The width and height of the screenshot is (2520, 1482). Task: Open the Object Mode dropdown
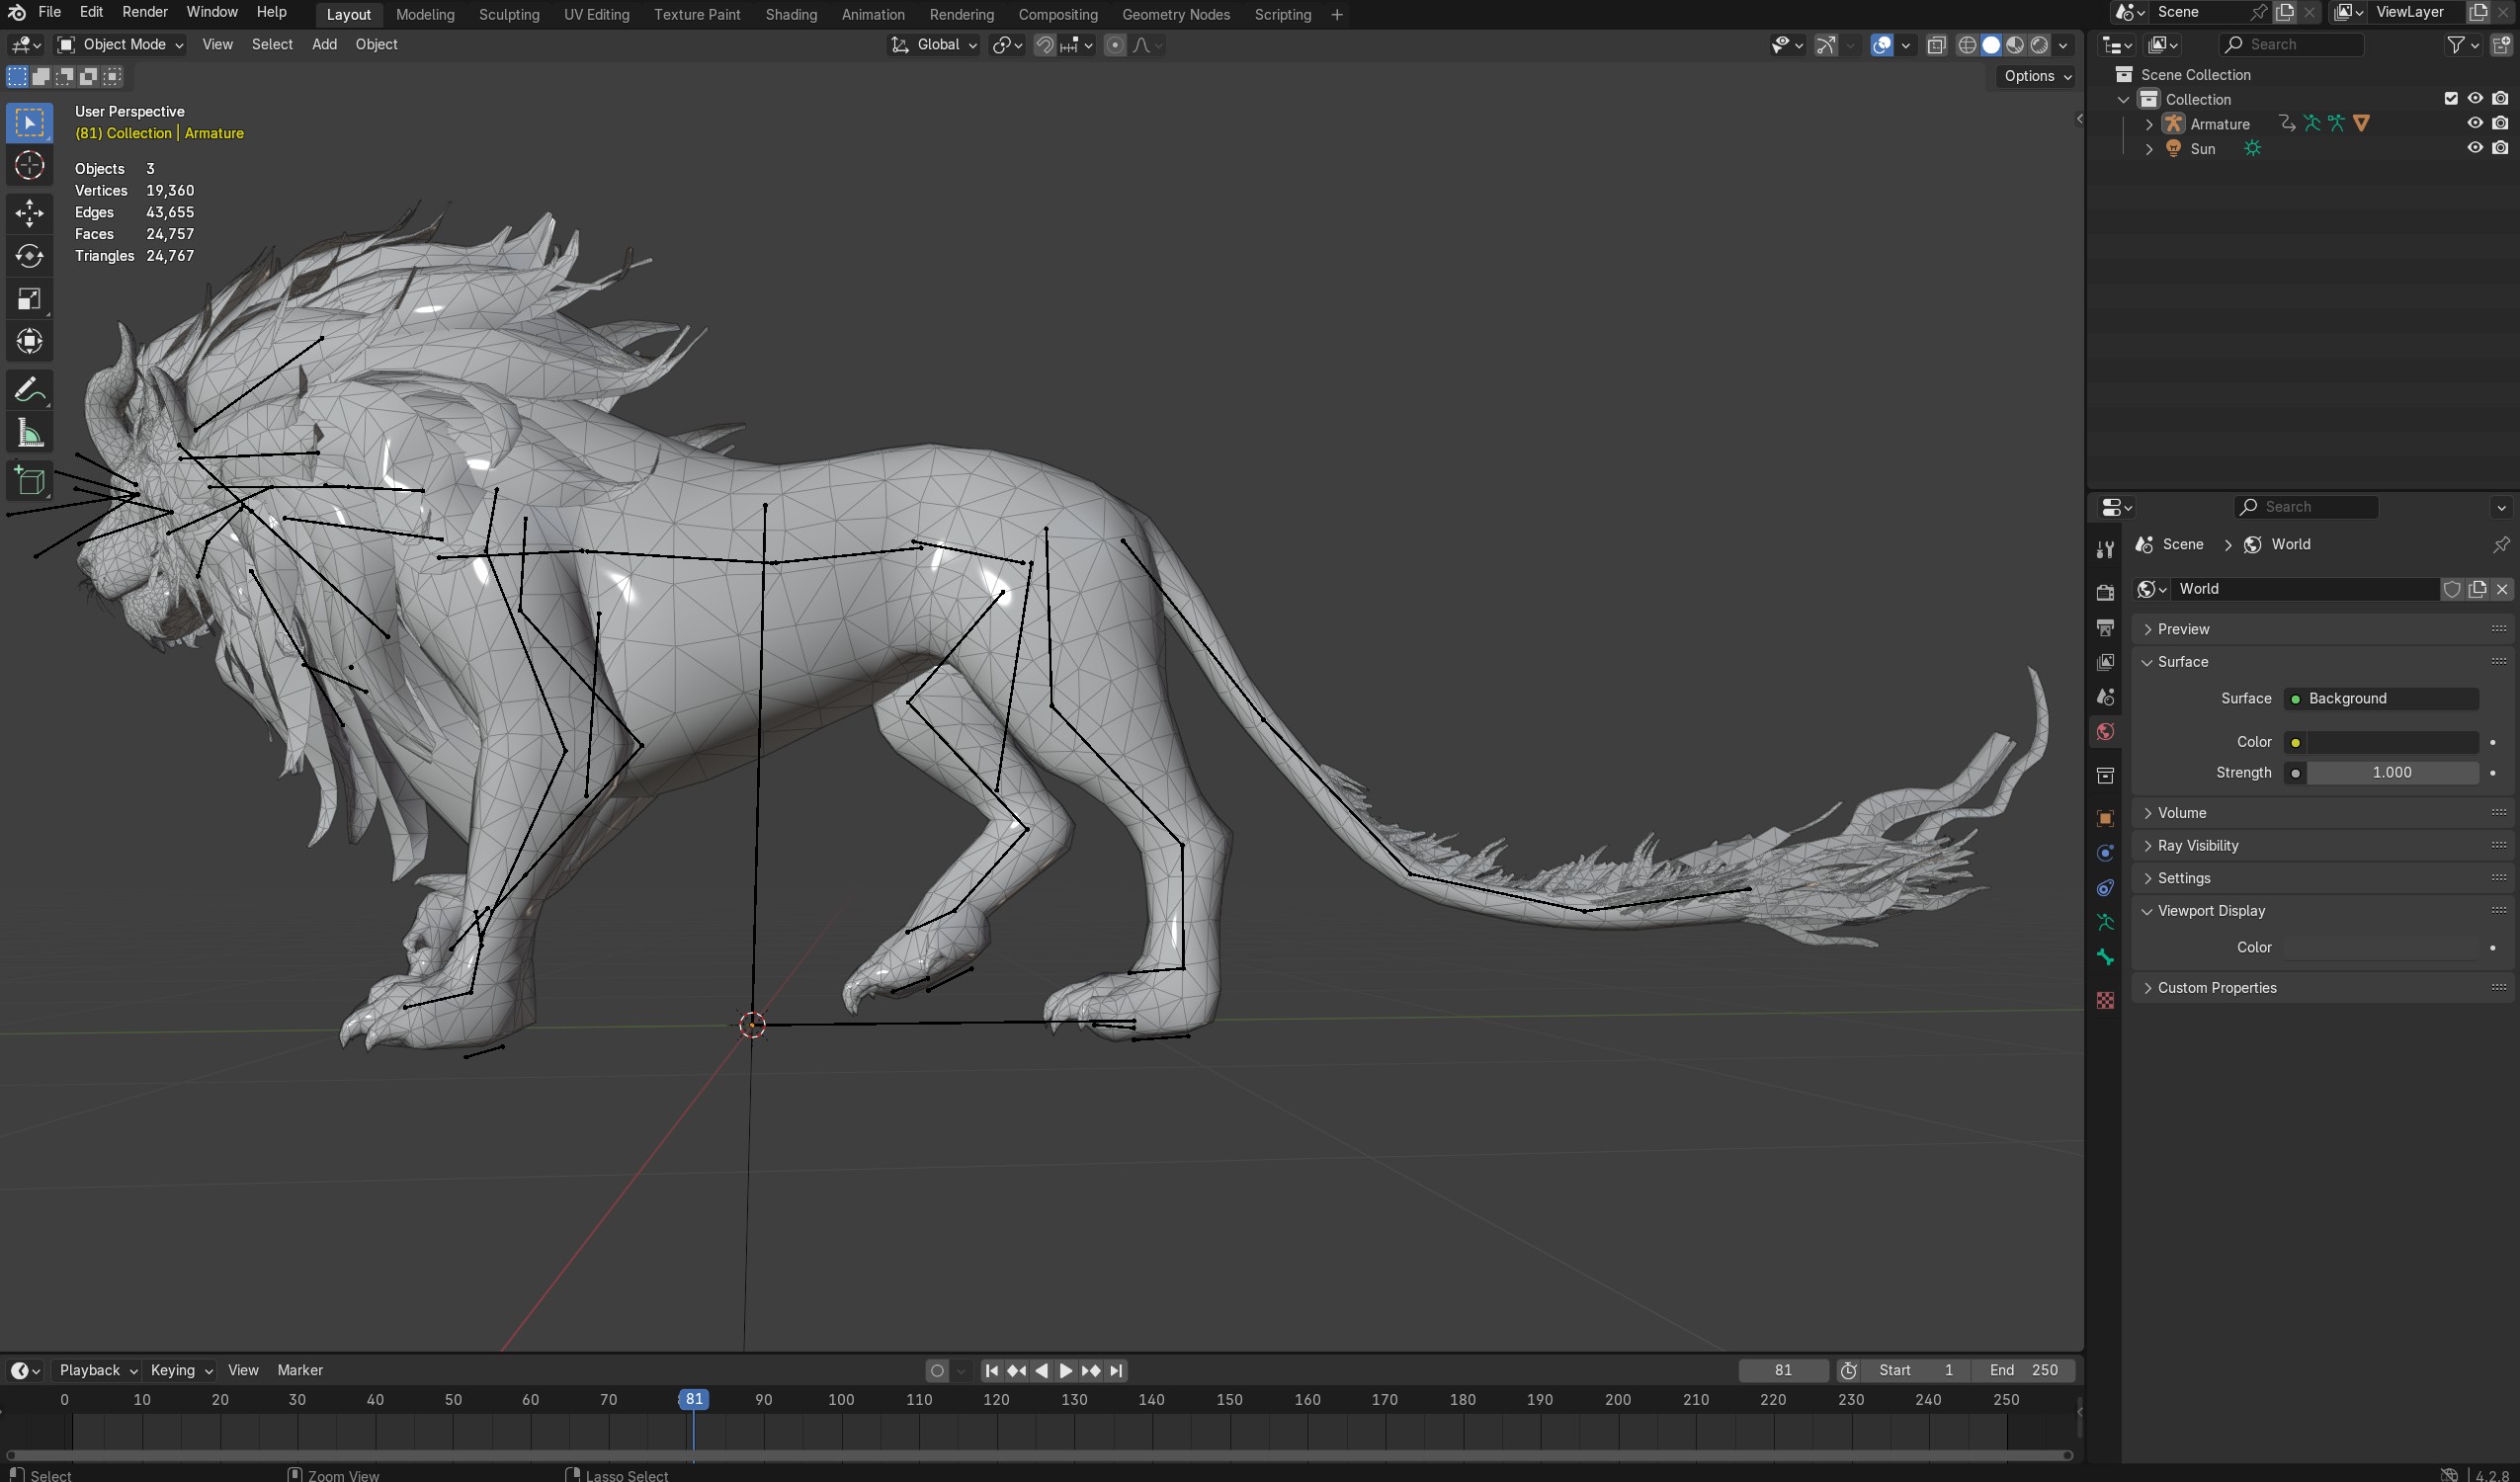point(120,45)
